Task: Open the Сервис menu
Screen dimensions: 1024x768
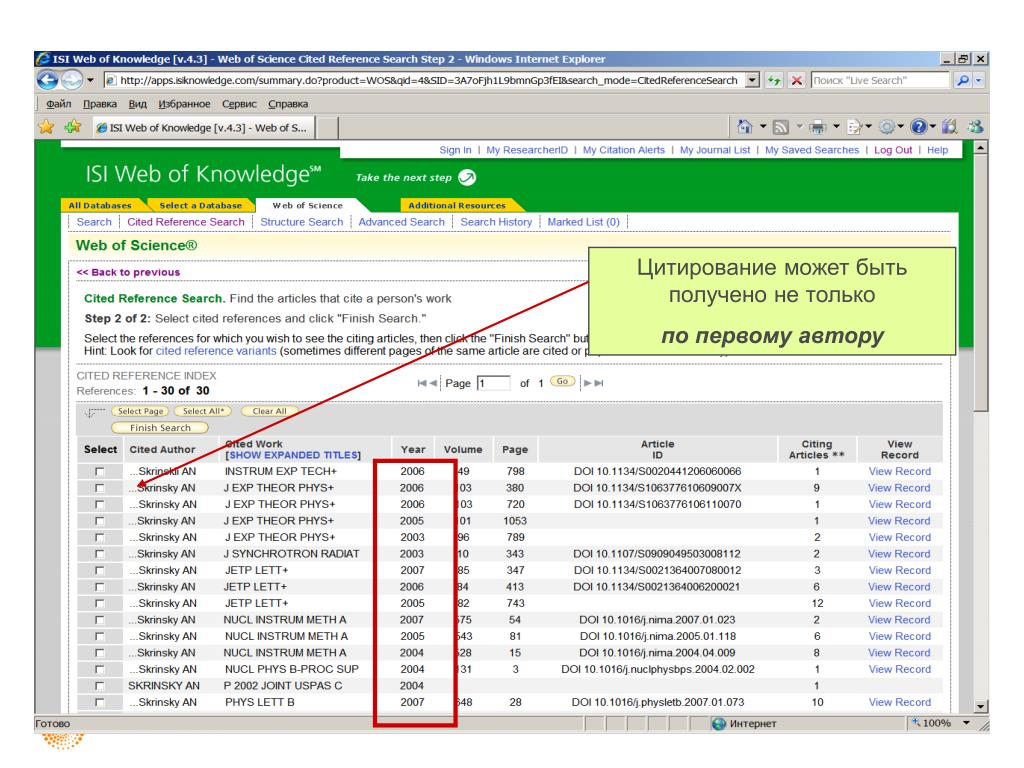Action: (x=239, y=104)
